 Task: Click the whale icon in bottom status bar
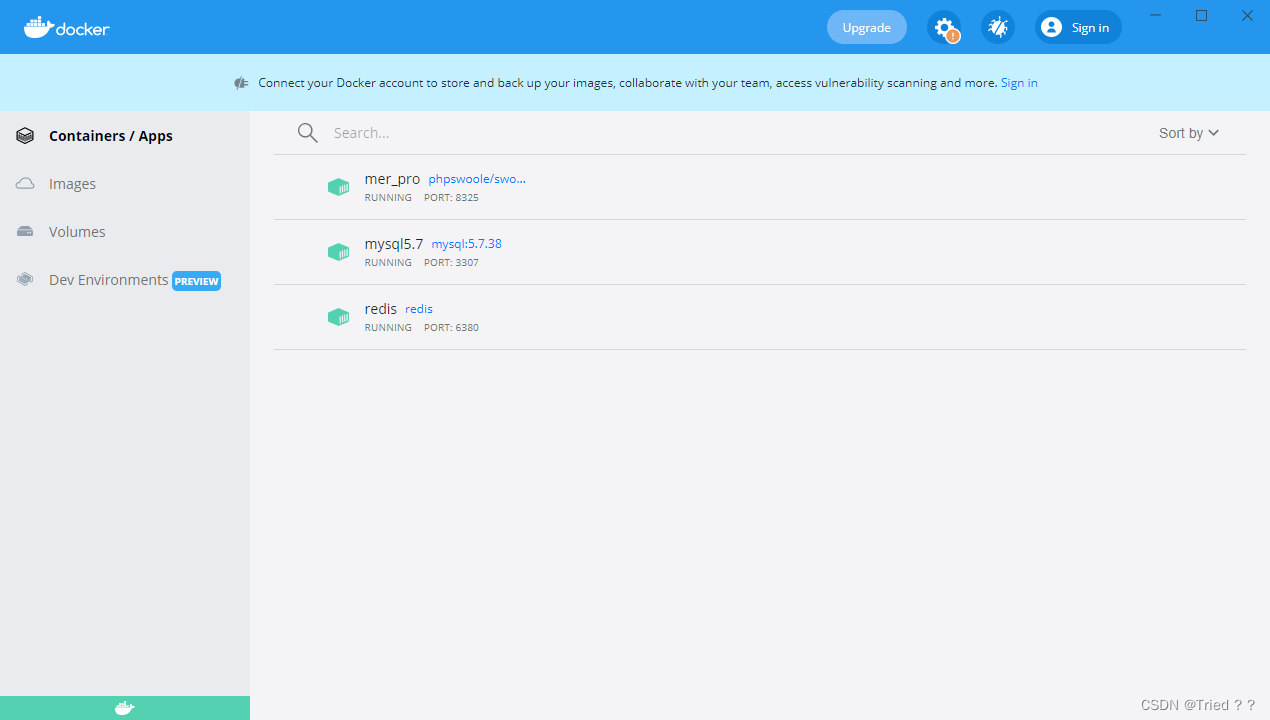tap(124, 708)
